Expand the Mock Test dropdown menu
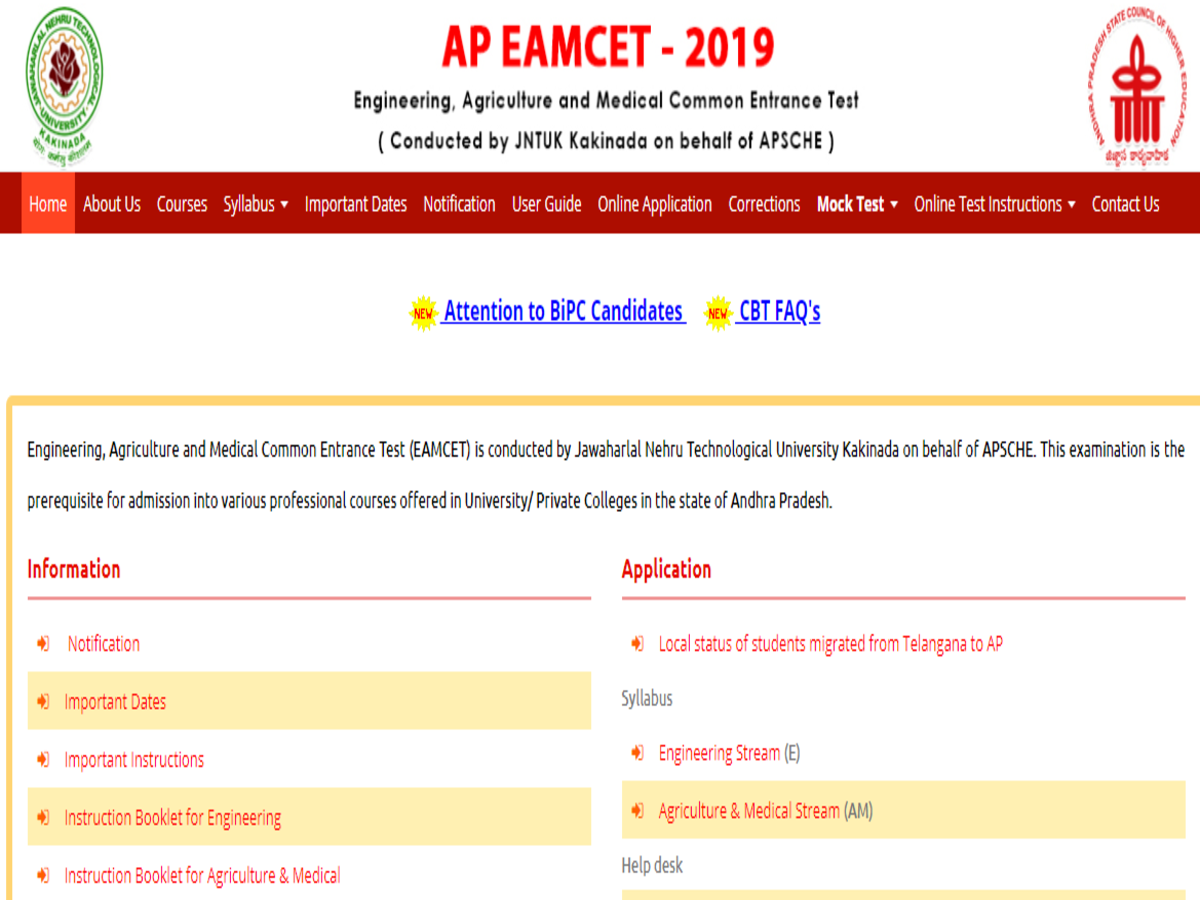Screen dimensions: 1200x900 pyautogui.click(x=857, y=204)
